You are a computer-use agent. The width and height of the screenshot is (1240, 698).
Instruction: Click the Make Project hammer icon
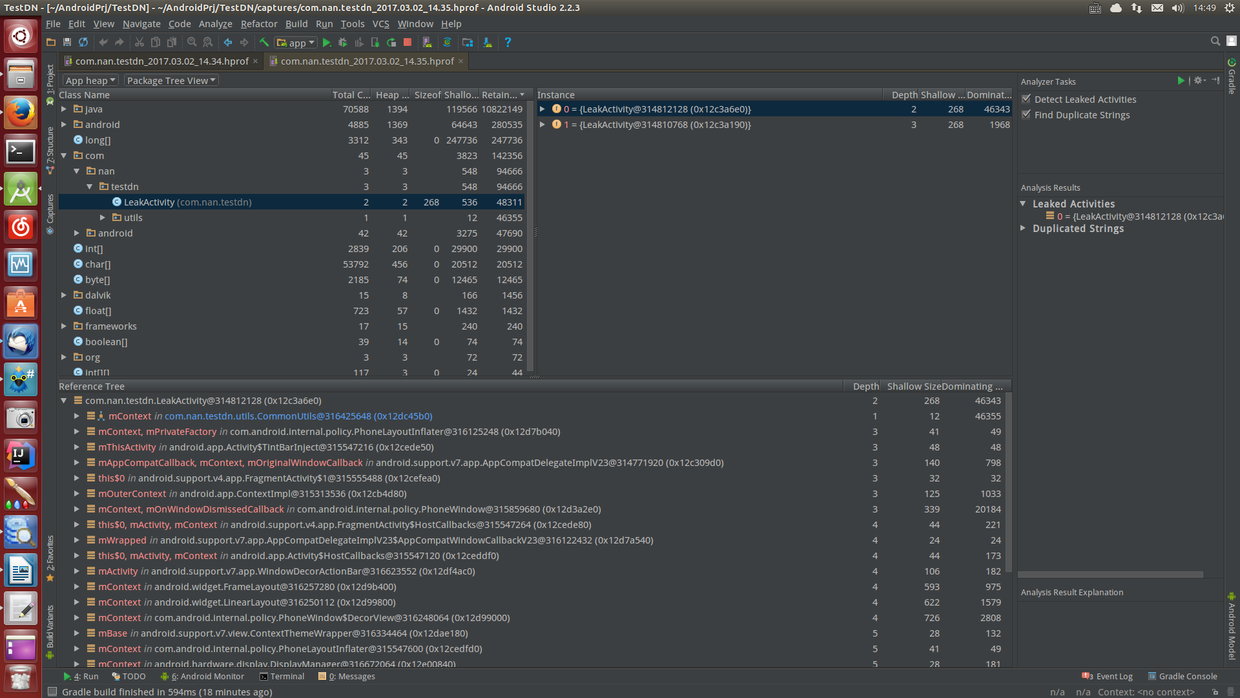click(264, 43)
